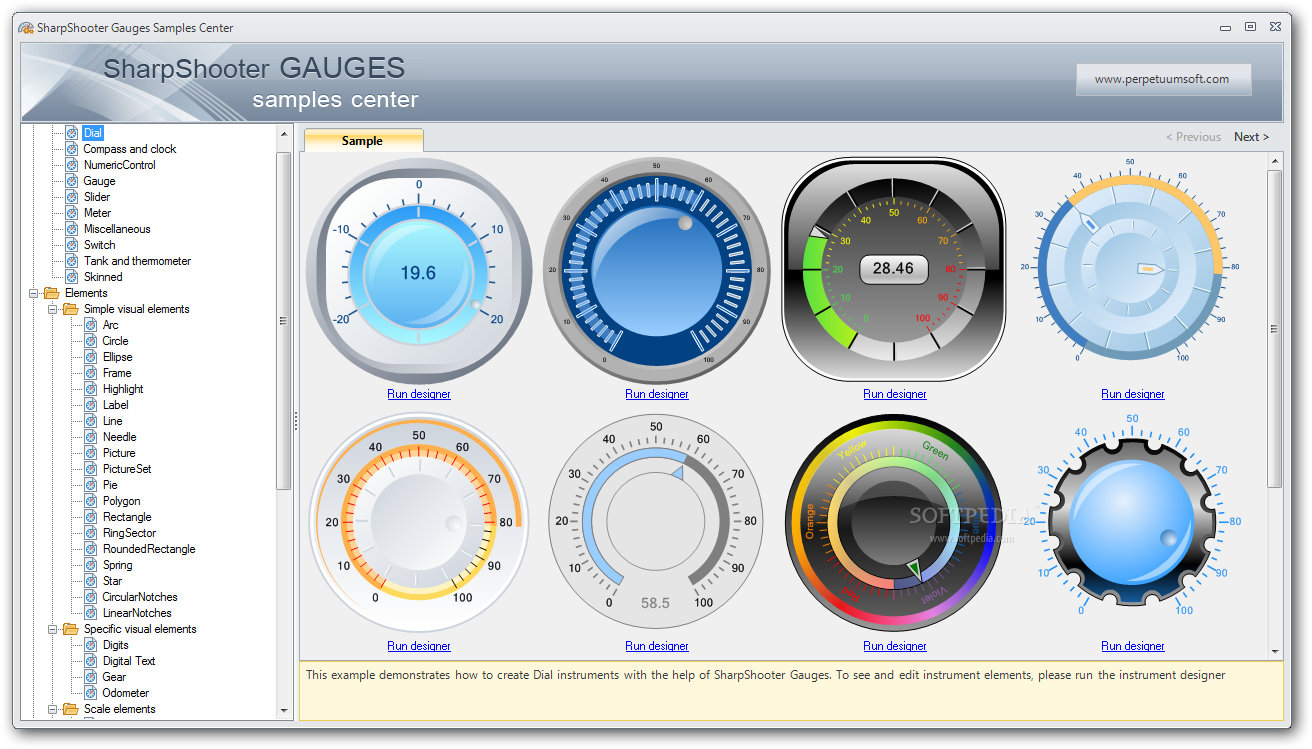Collapse the Simple visual elements node
The height and width of the screenshot is (749, 1312).
[53, 309]
